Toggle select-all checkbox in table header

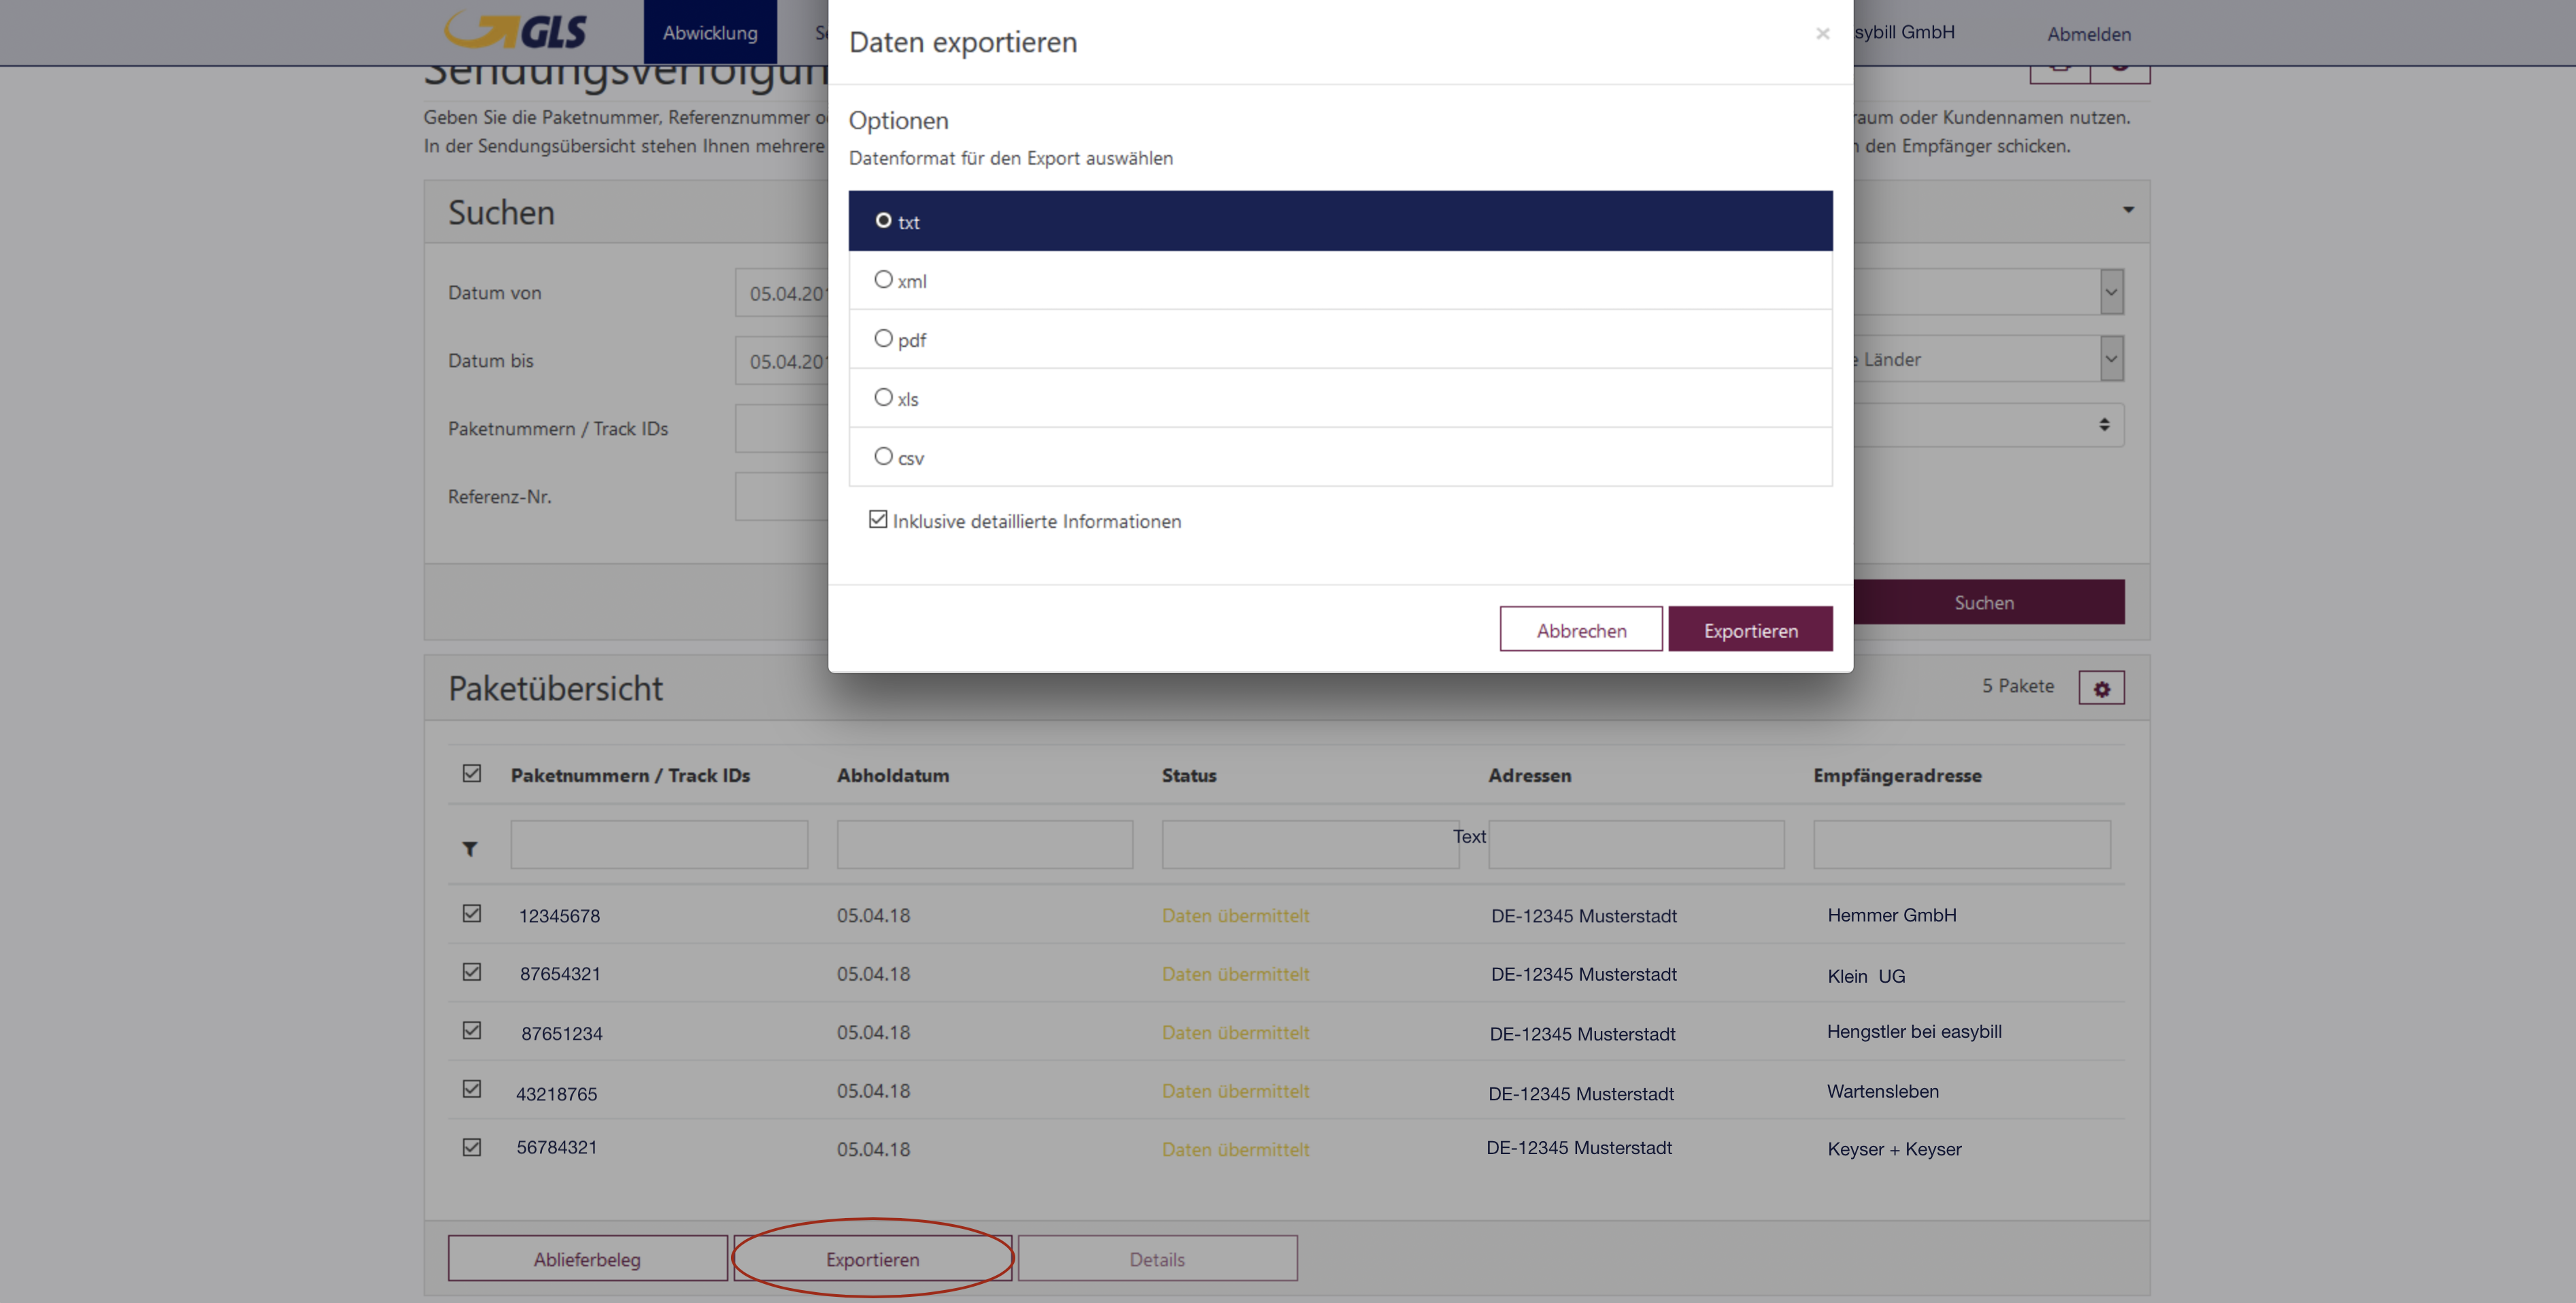472,774
